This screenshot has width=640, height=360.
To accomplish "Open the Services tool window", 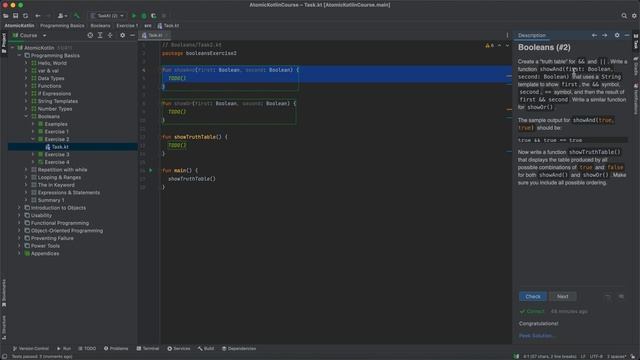I will (179, 349).
